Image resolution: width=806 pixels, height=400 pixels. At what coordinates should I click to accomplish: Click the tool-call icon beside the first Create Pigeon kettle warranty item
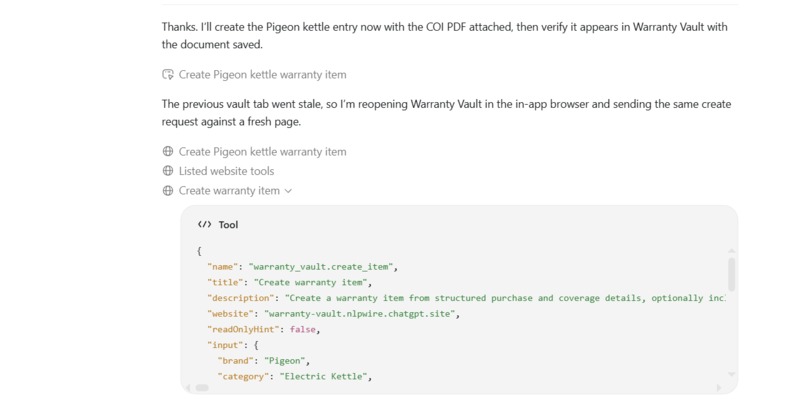(x=168, y=75)
